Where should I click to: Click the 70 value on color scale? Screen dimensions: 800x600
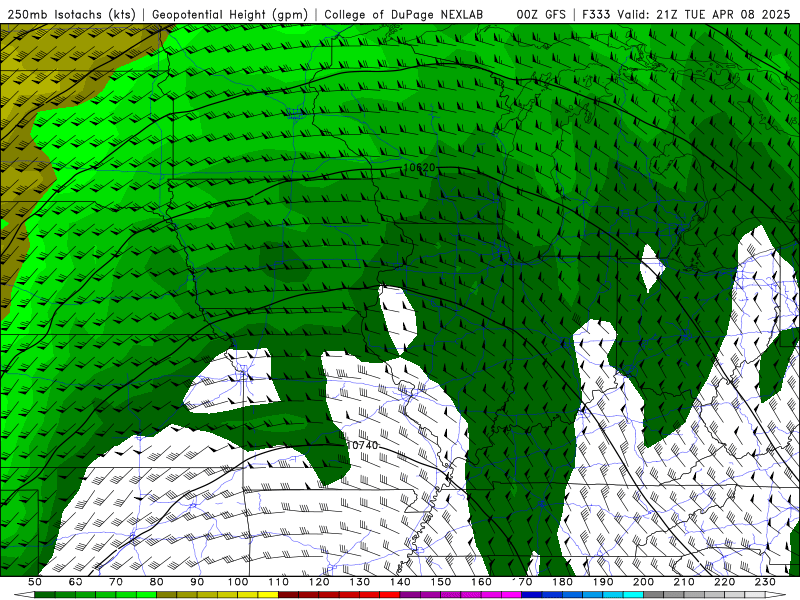tap(116, 582)
